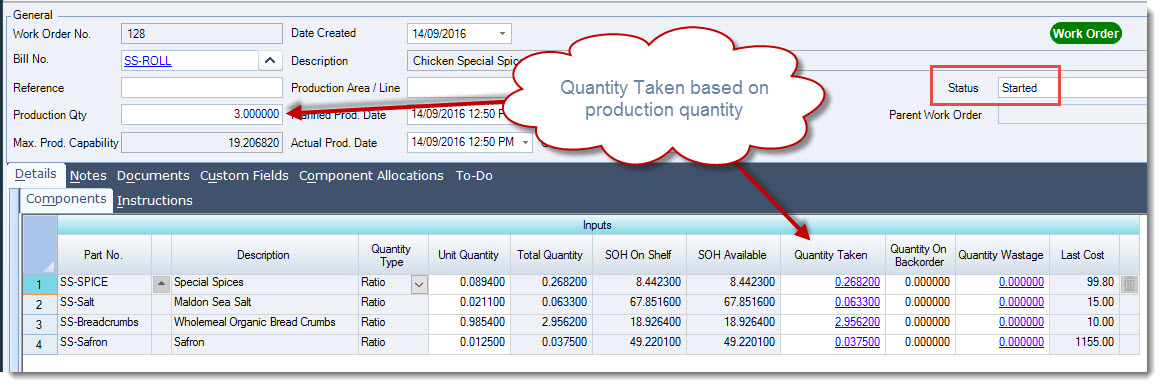
Task: Show the Instructions sub-tab
Action: click(x=155, y=200)
